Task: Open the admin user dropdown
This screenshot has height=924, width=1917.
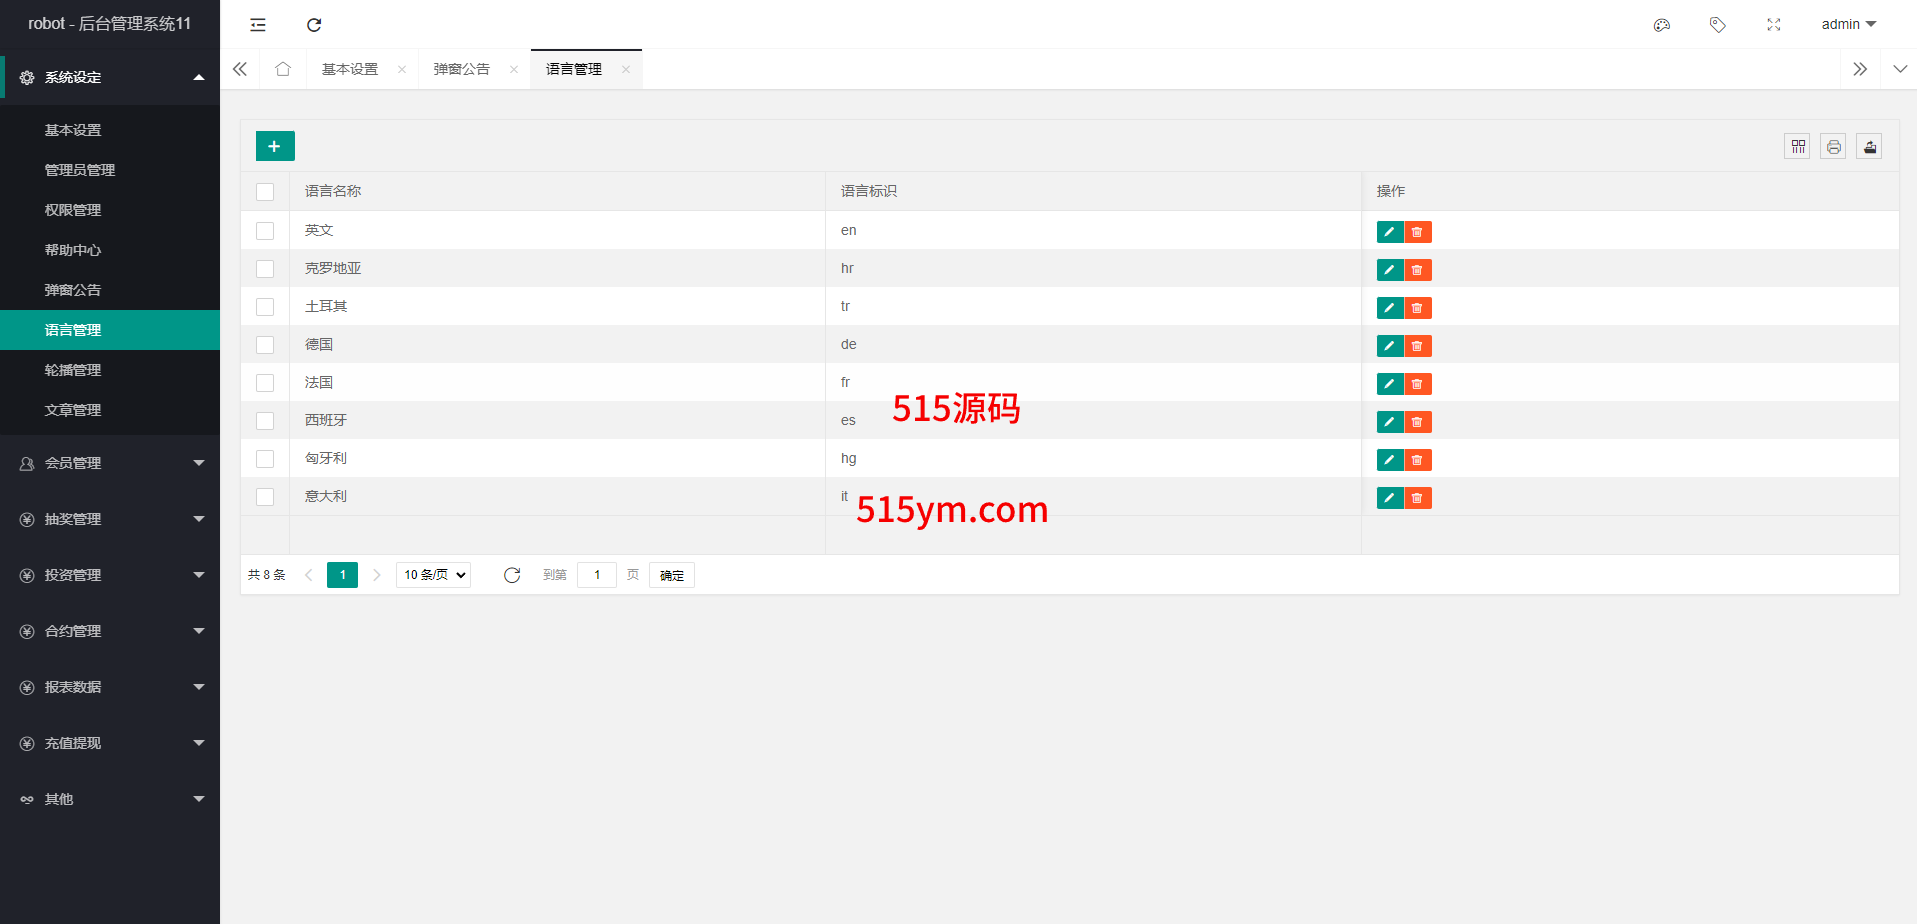Action: 1848,25
